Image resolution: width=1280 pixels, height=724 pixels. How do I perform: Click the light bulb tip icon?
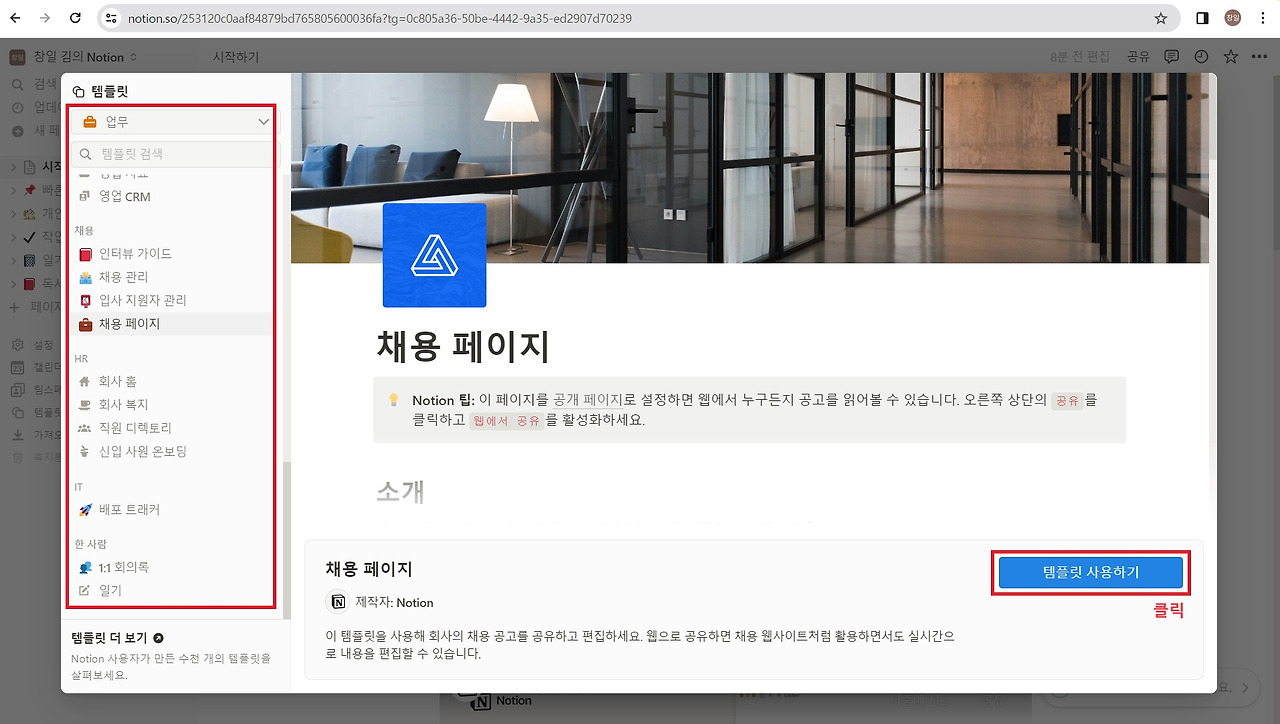(x=394, y=400)
